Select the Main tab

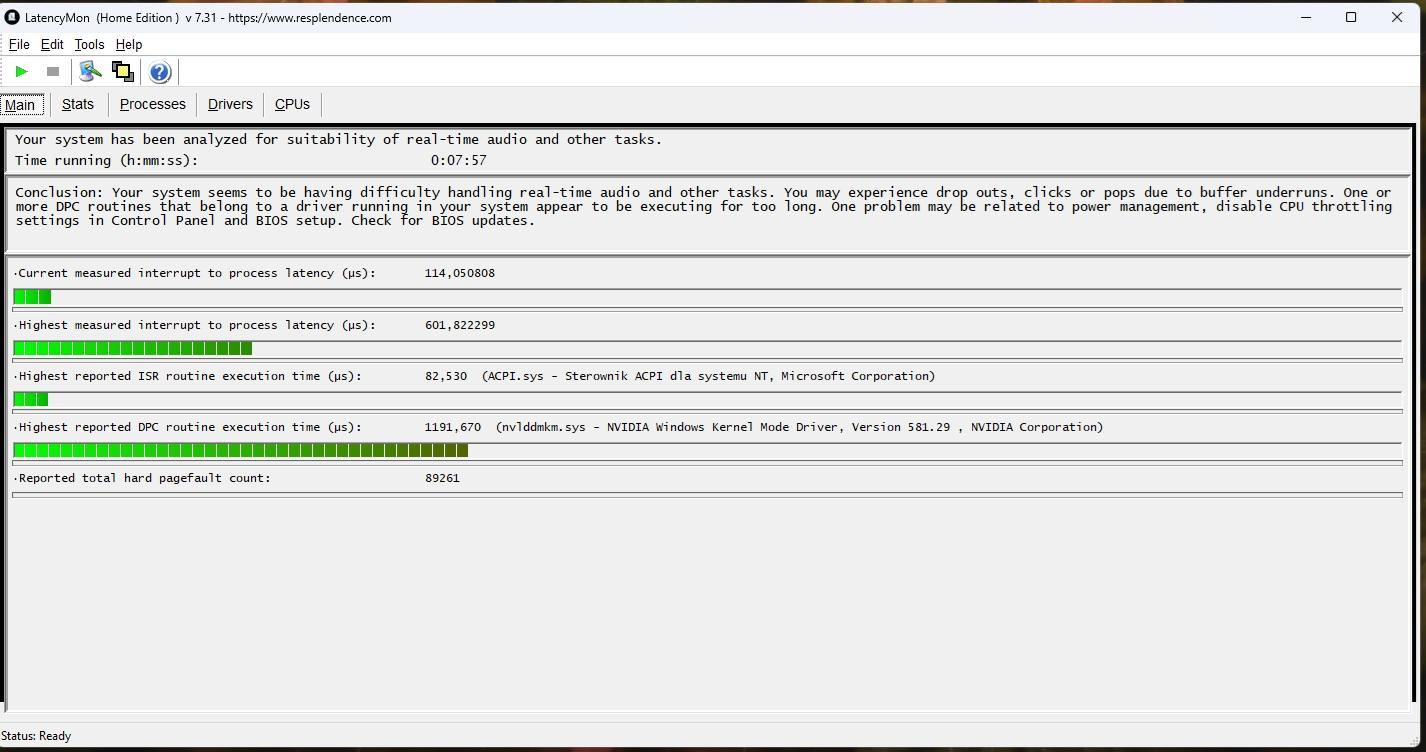[20, 105]
